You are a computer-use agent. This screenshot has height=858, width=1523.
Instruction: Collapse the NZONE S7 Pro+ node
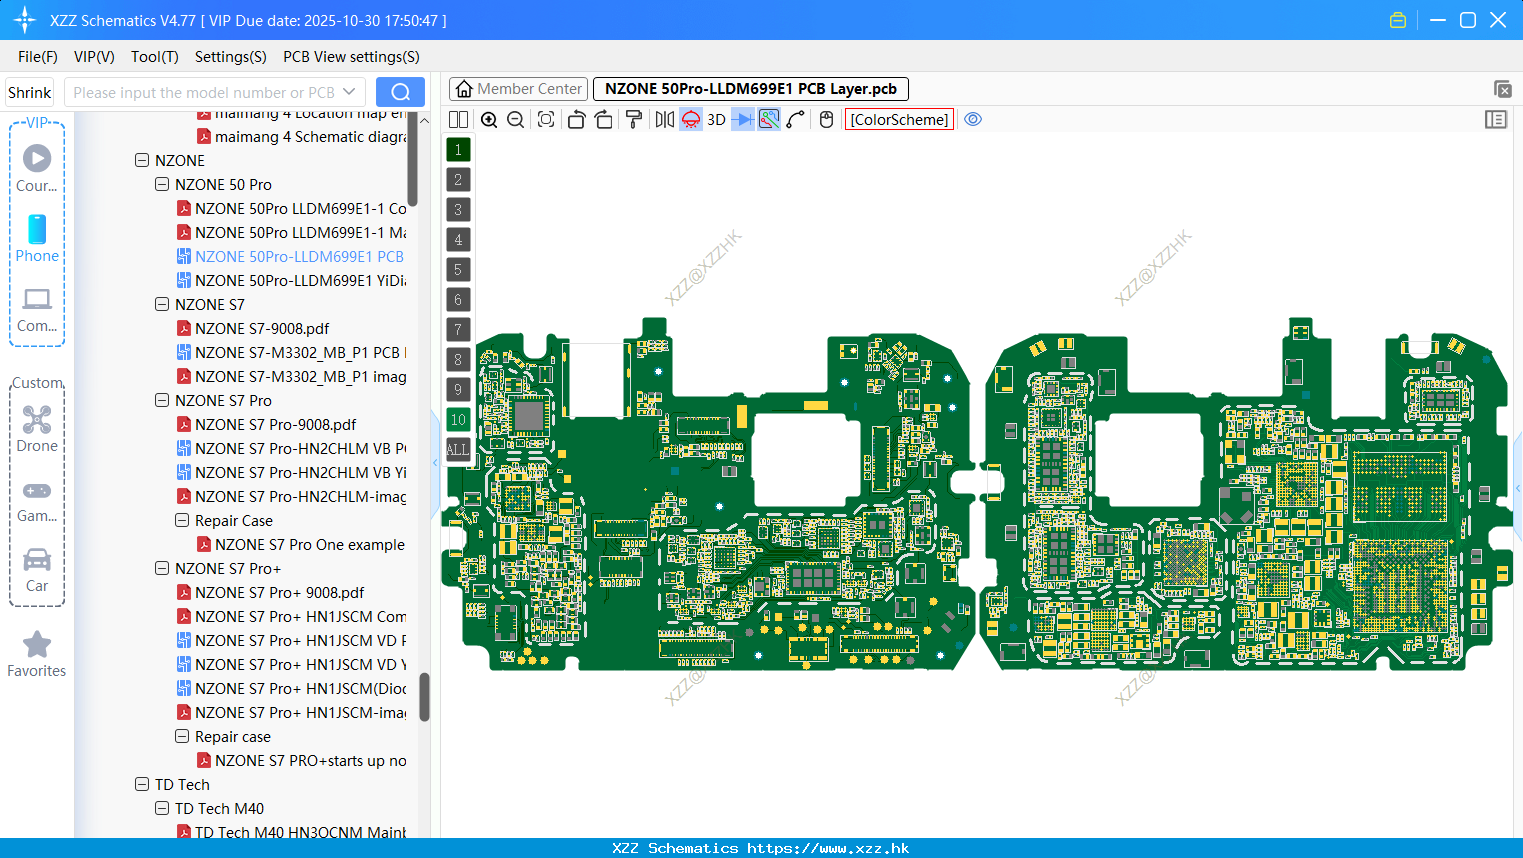[162, 568]
